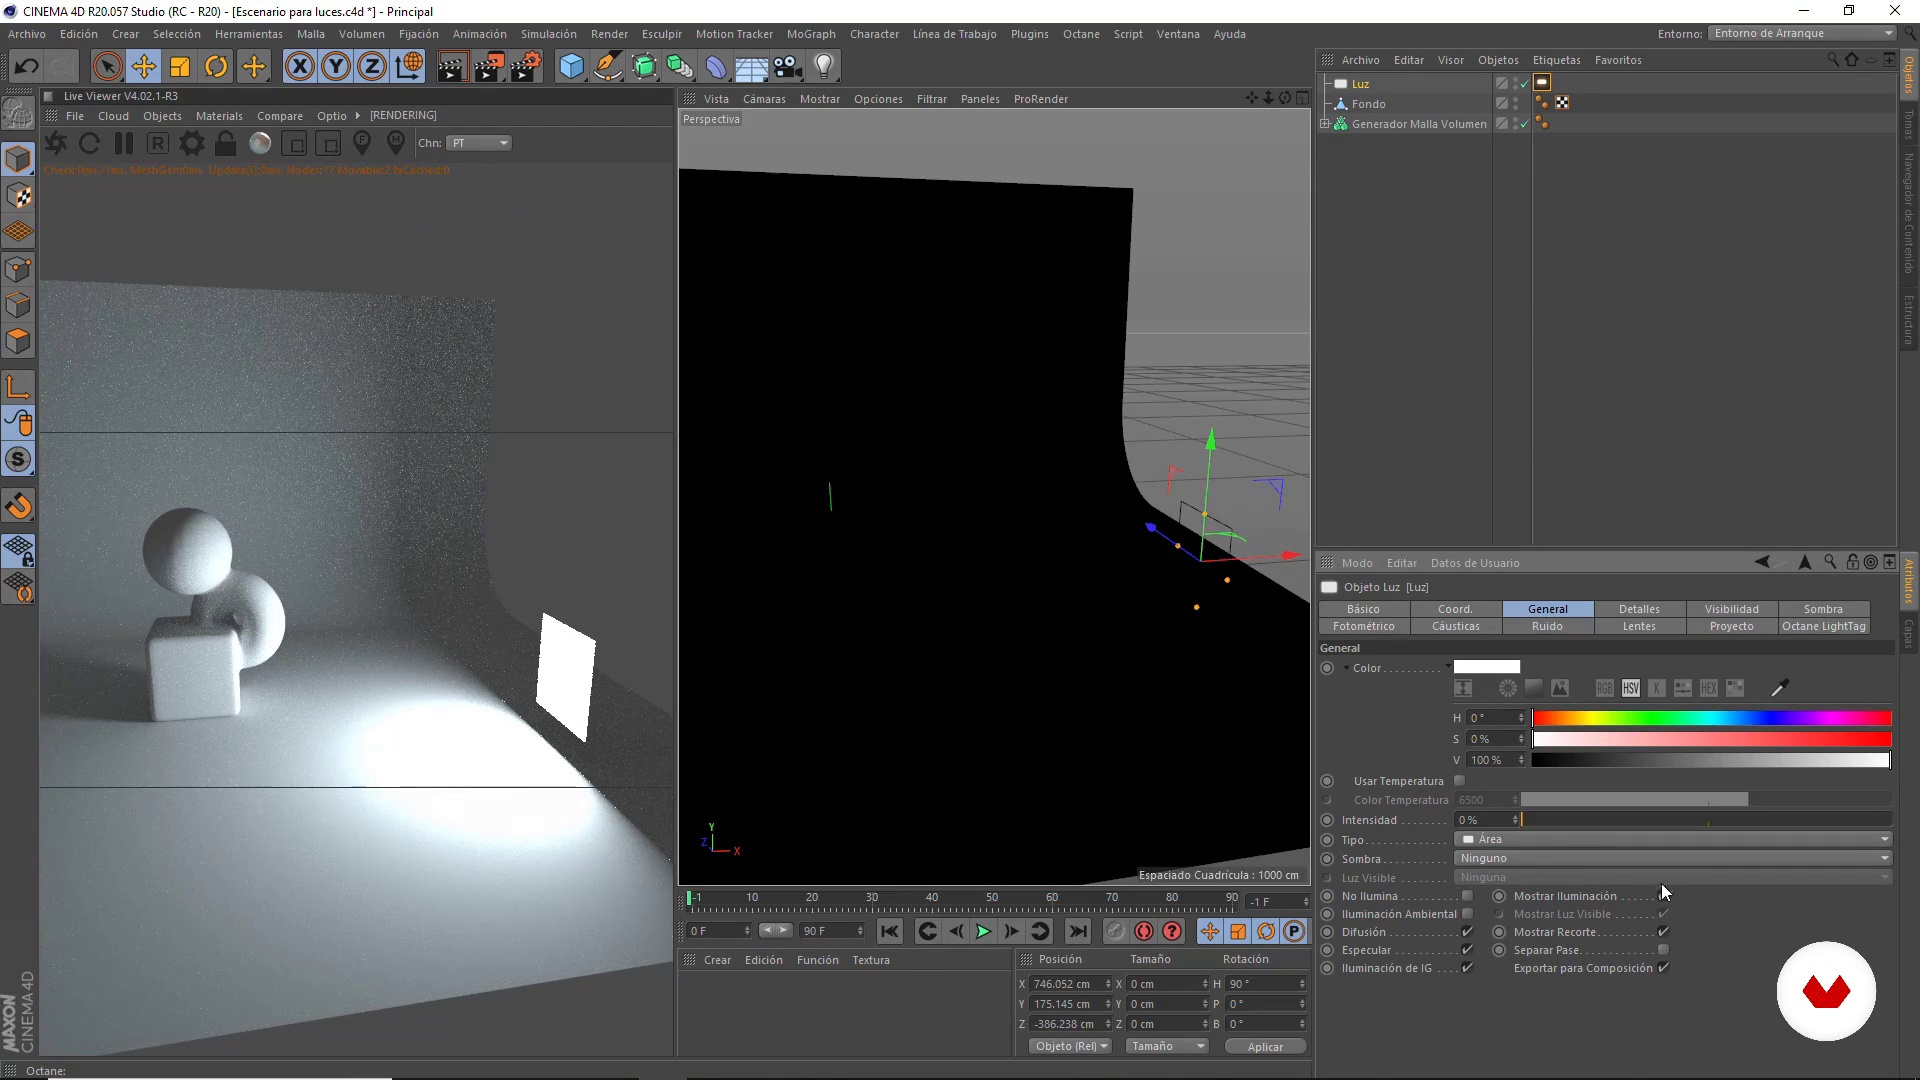1920x1080 pixels.
Task: Open the Octane menu
Action: [x=1081, y=34]
